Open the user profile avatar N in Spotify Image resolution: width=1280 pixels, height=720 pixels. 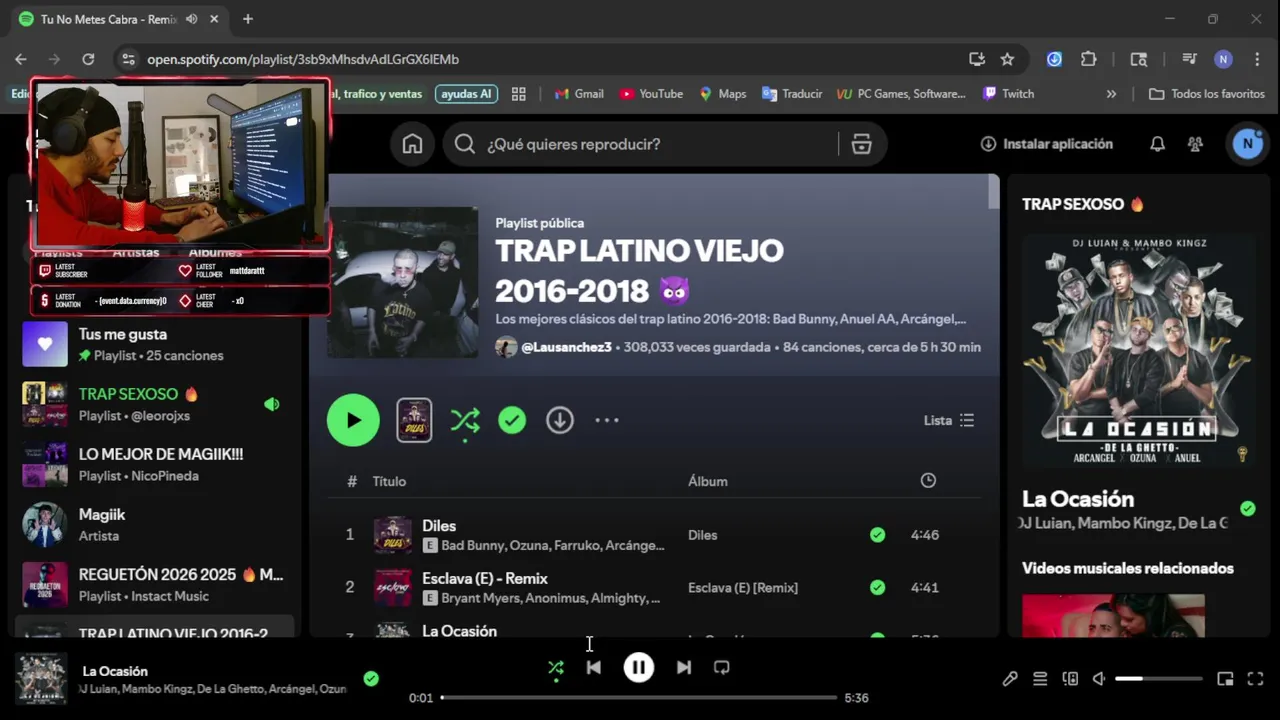(x=1247, y=144)
